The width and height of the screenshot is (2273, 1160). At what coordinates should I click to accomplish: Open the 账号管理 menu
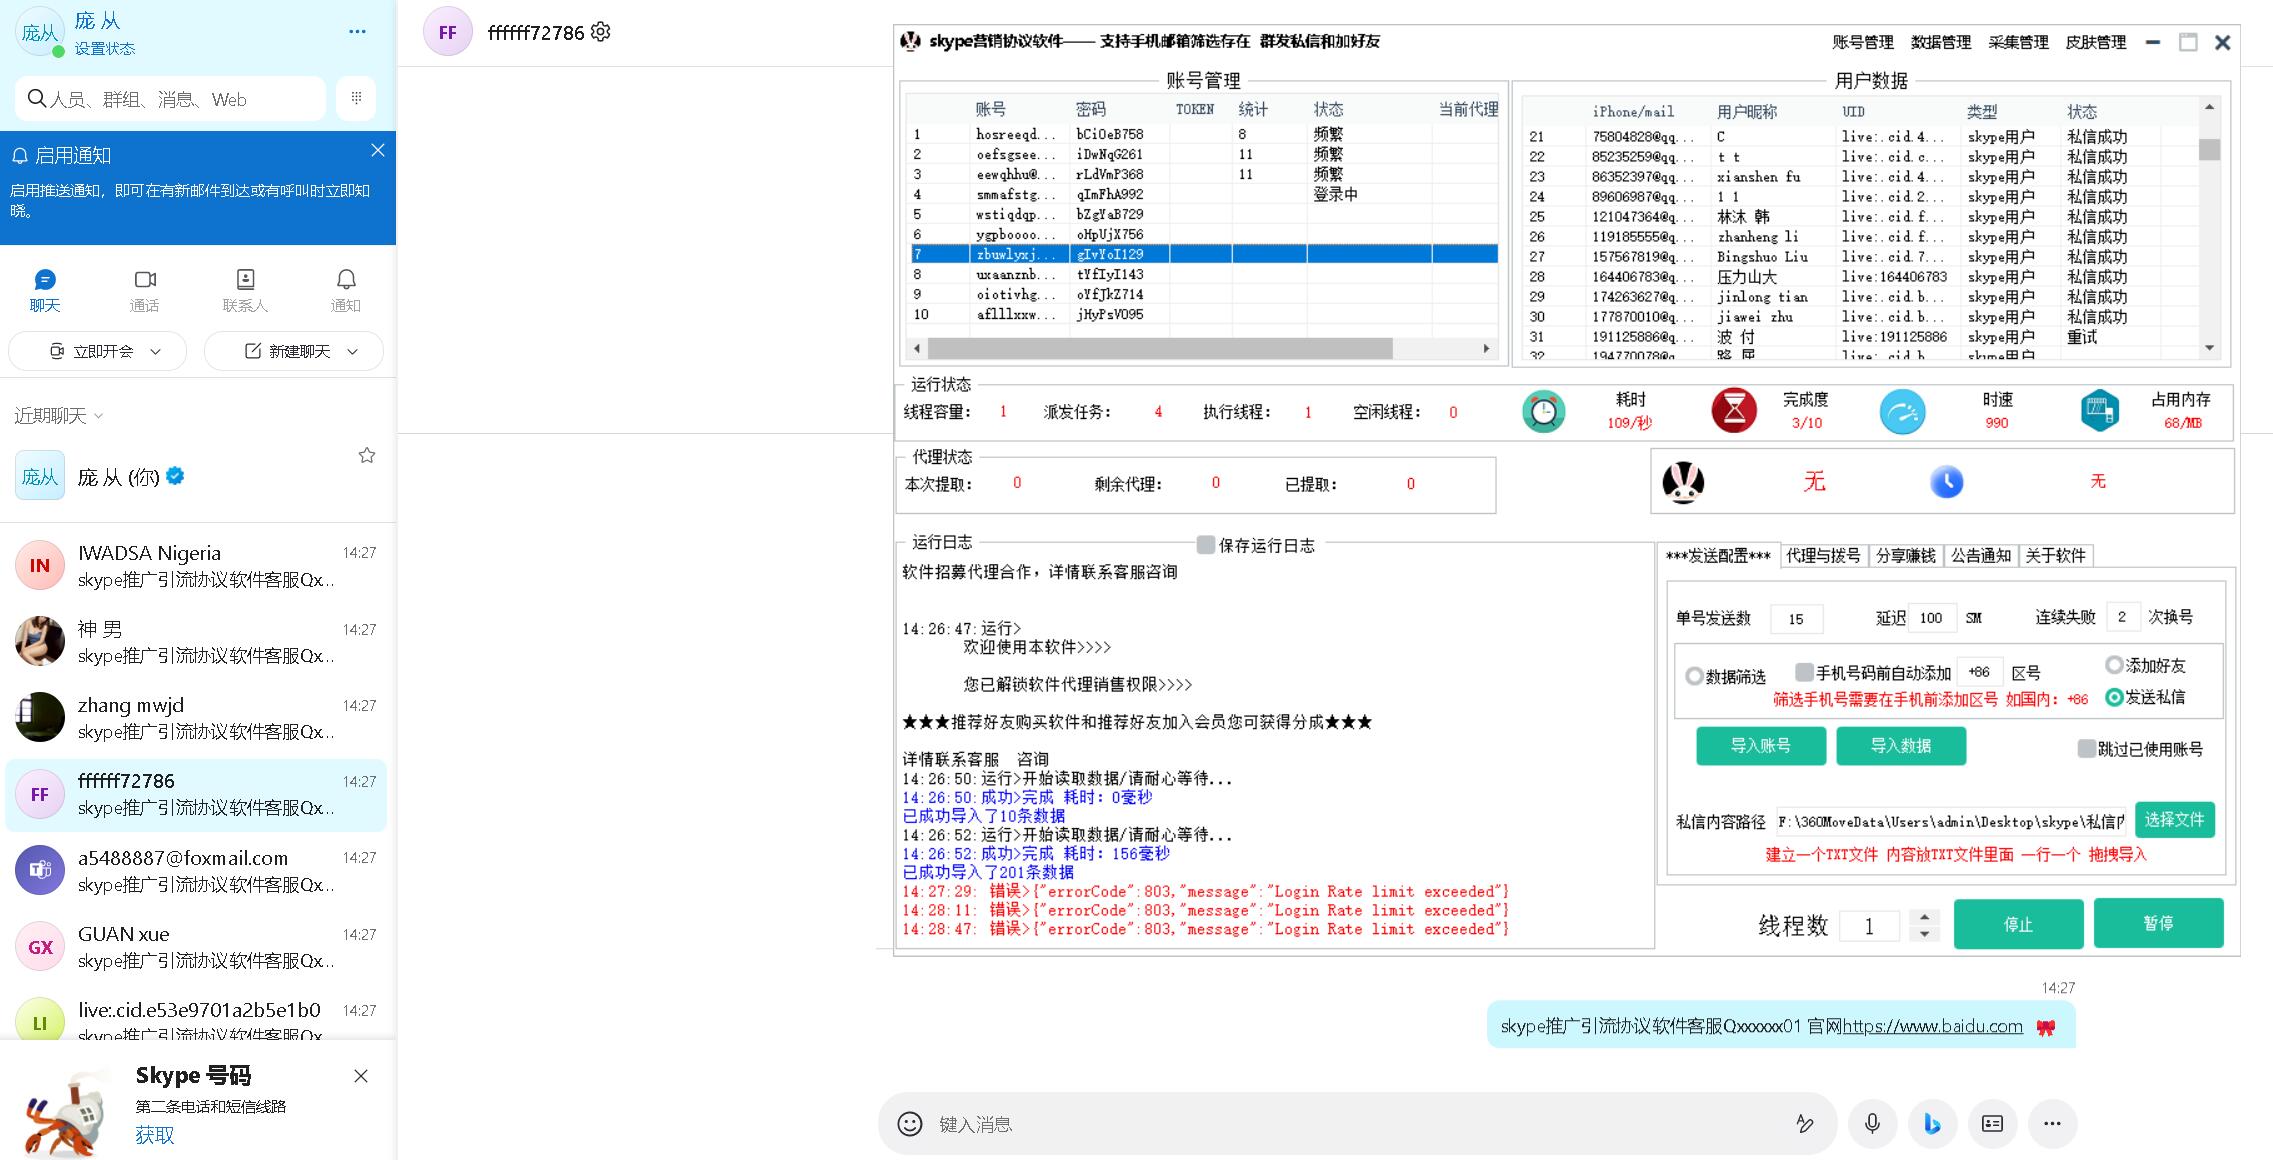1862,42
